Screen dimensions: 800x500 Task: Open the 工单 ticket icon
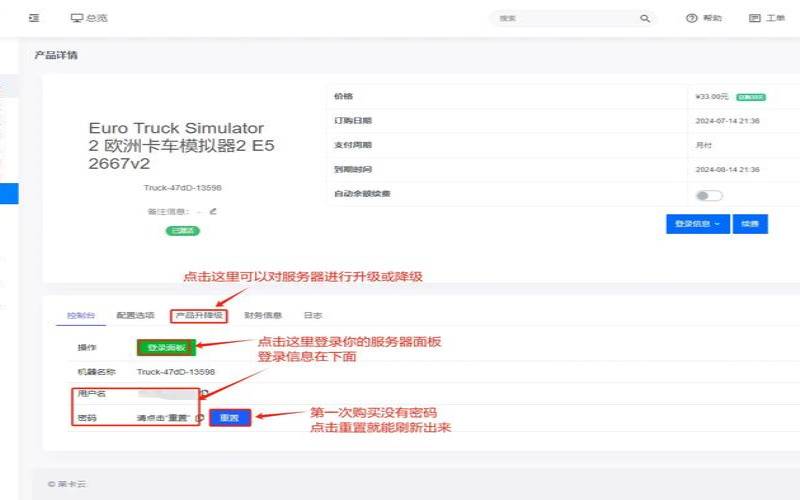[x=755, y=18]
